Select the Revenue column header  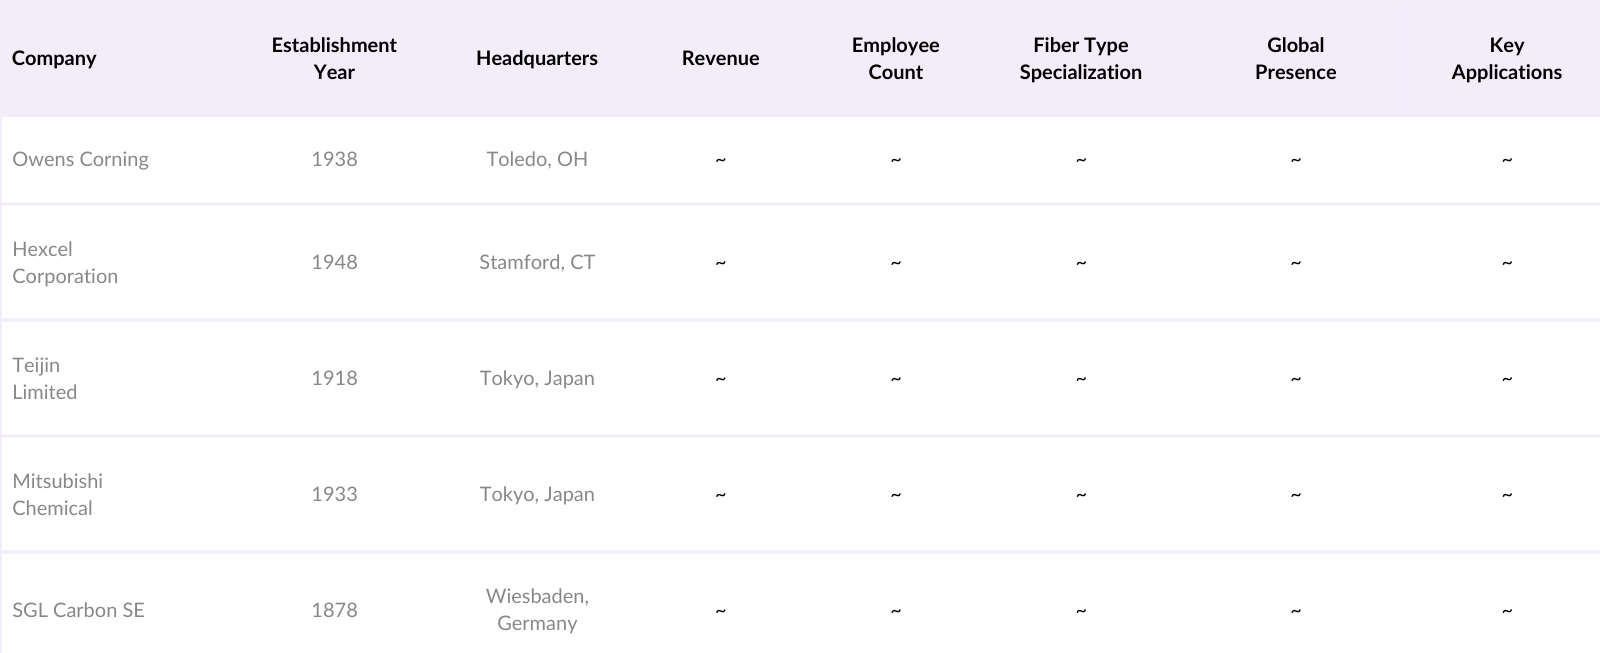coord(720,58)
